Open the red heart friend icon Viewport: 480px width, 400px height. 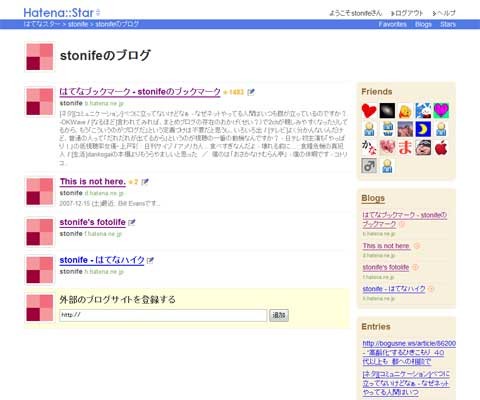click(369, 111)
